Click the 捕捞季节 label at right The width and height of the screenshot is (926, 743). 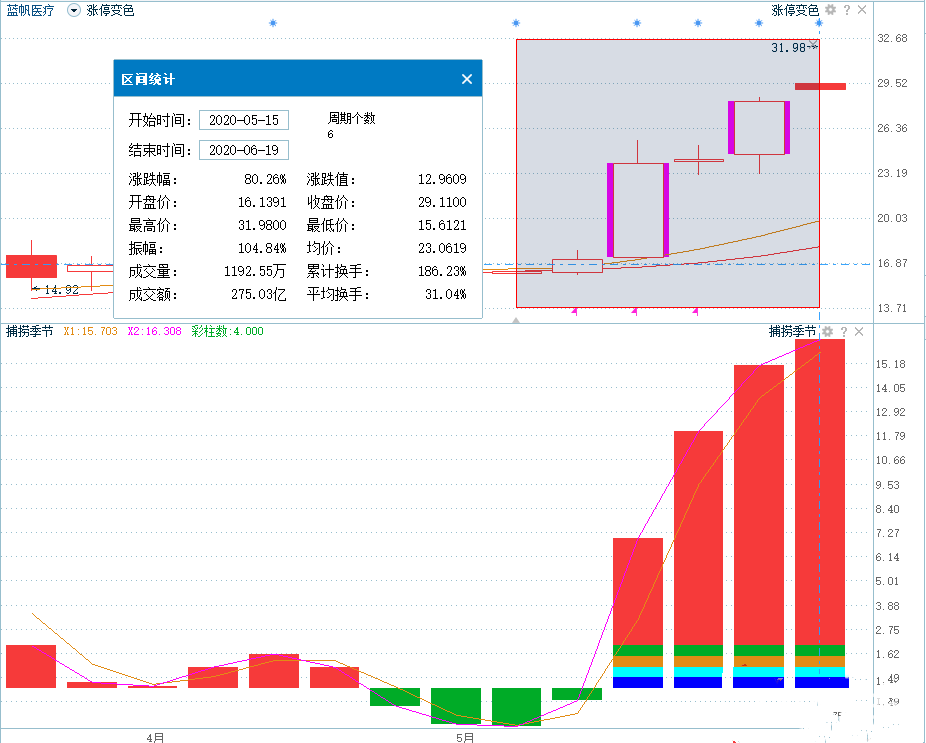point(793,331)
